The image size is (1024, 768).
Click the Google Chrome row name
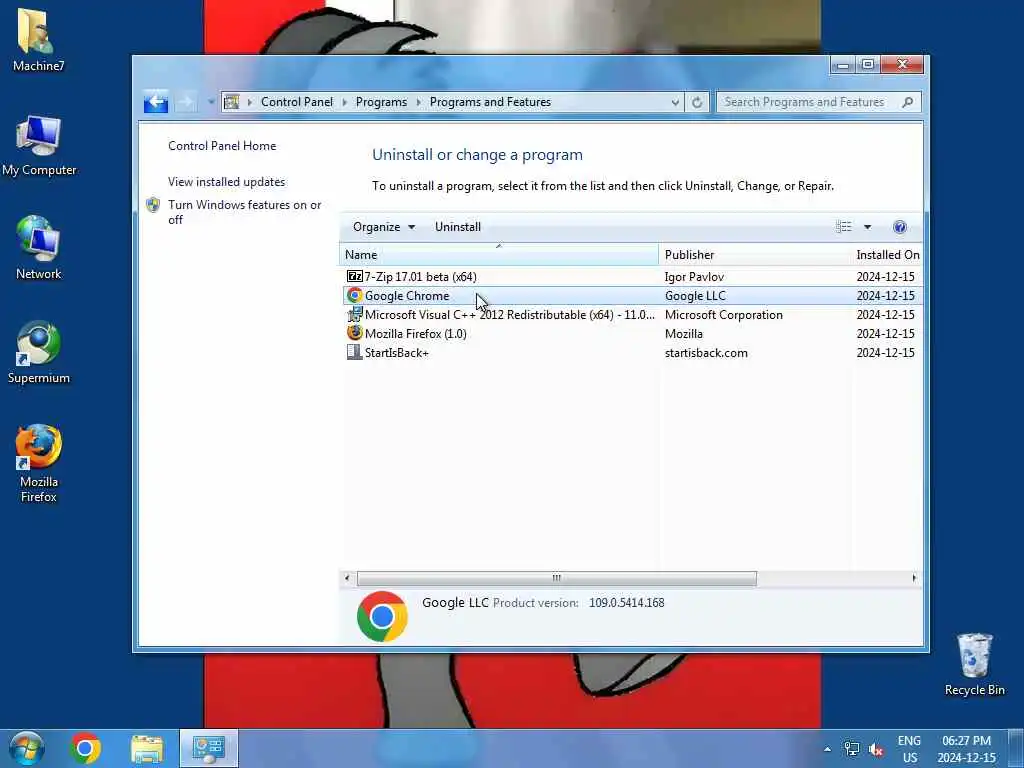(x=407, y=296)
